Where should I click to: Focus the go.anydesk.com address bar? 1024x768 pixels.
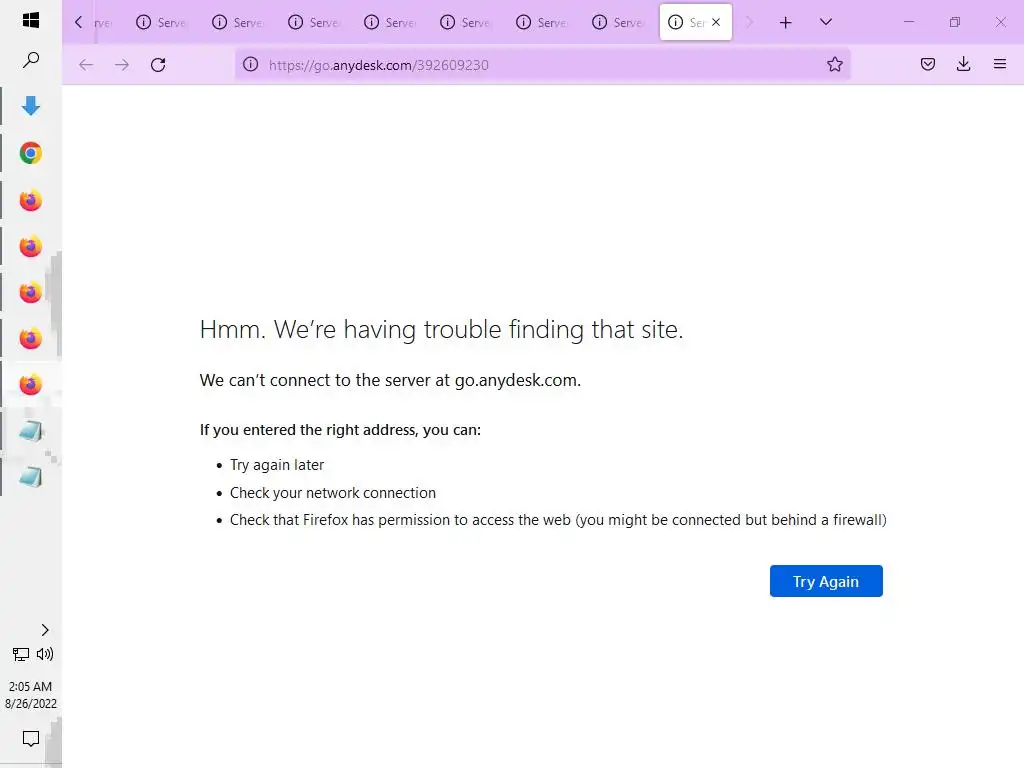542,65
